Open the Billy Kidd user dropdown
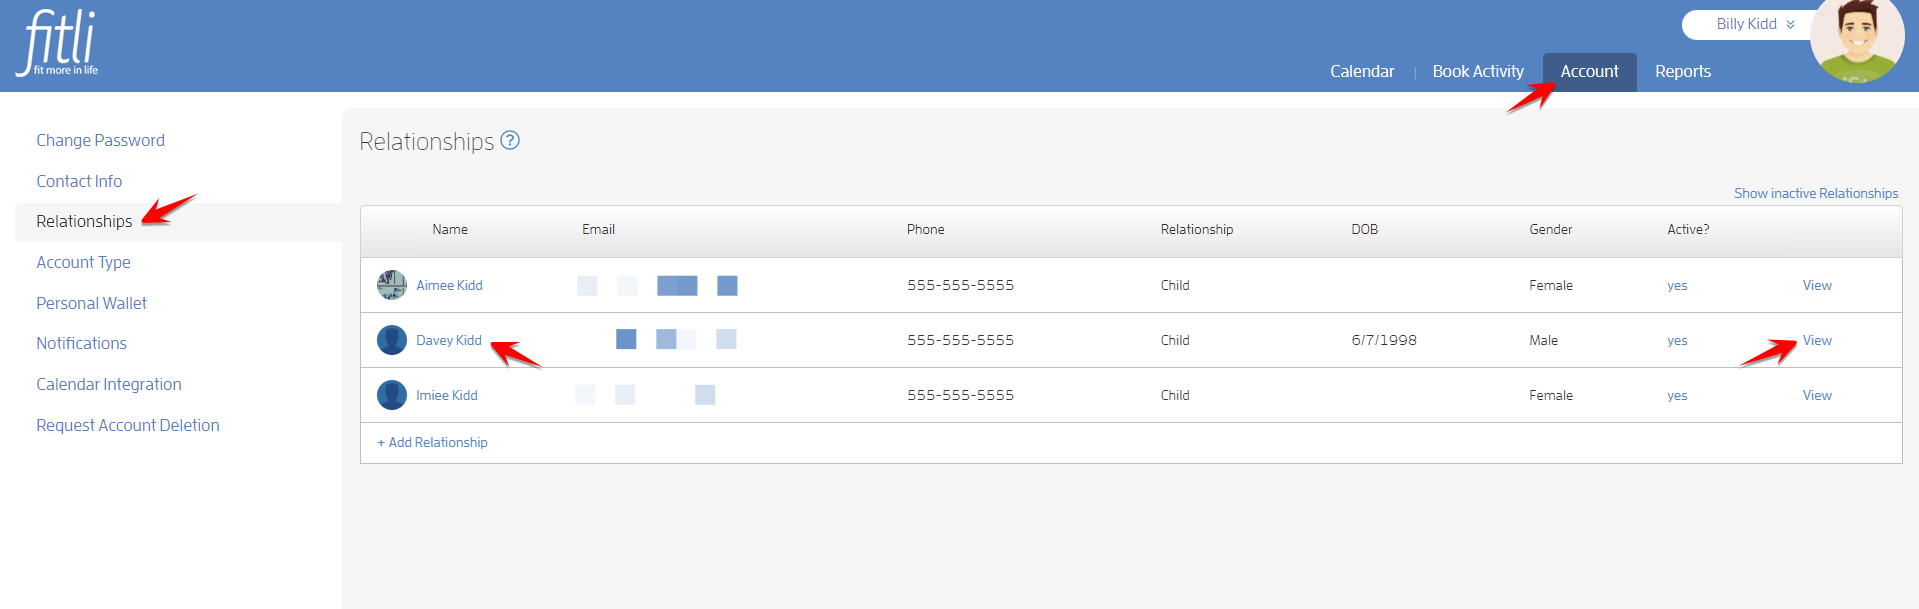1919x609 pixels. pyautogui.click(x=1755, y=24)
